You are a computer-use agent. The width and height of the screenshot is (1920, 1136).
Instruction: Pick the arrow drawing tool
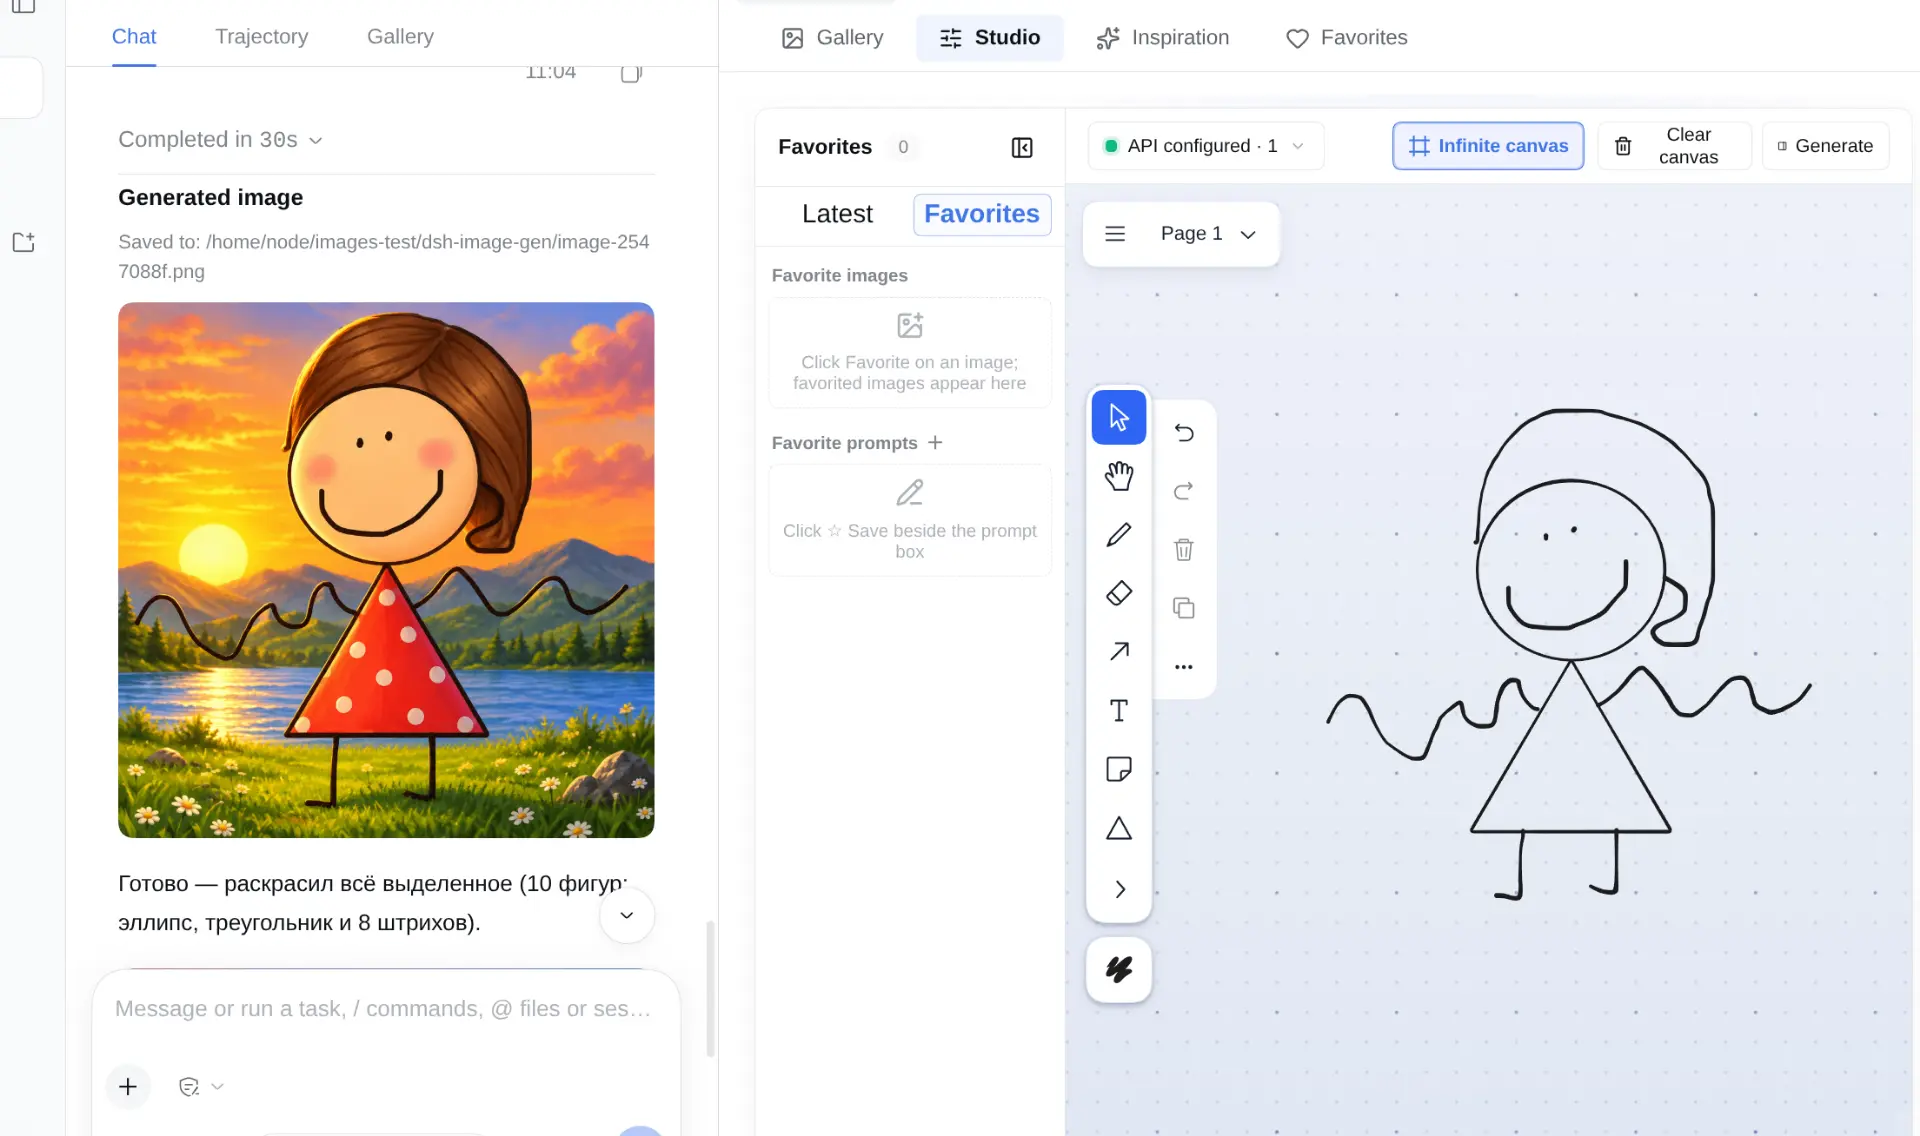(1119, 652)
